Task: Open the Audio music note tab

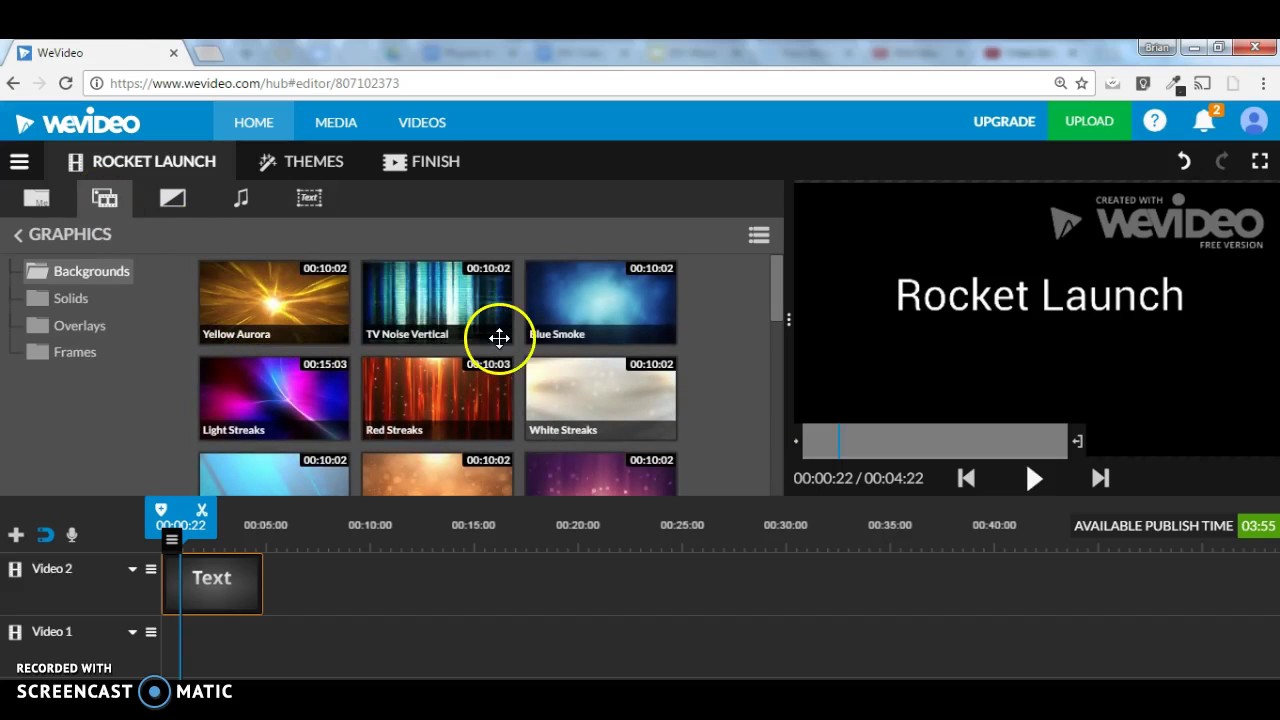Action: 241,198
